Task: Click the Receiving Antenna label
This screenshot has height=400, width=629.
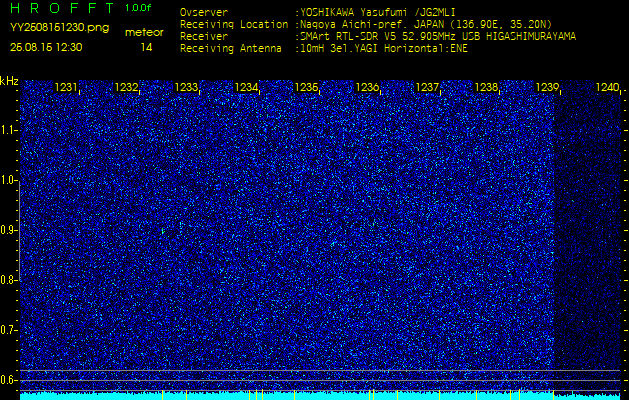Action: point(231,49)
